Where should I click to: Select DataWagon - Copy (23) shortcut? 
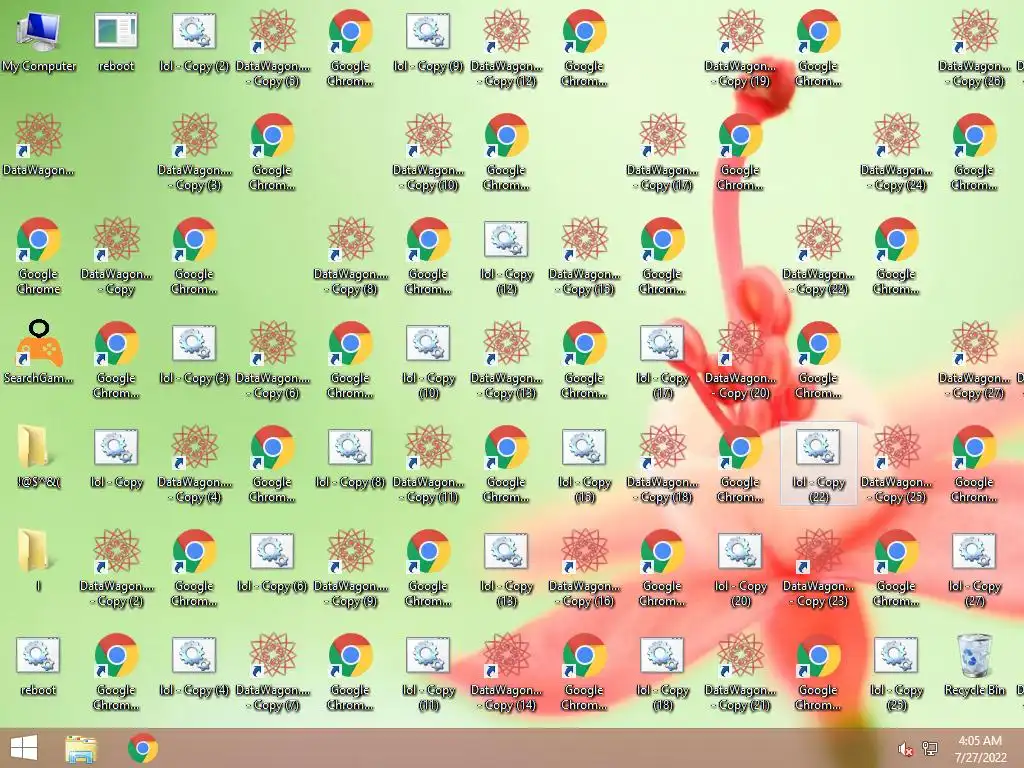point(818,569)
